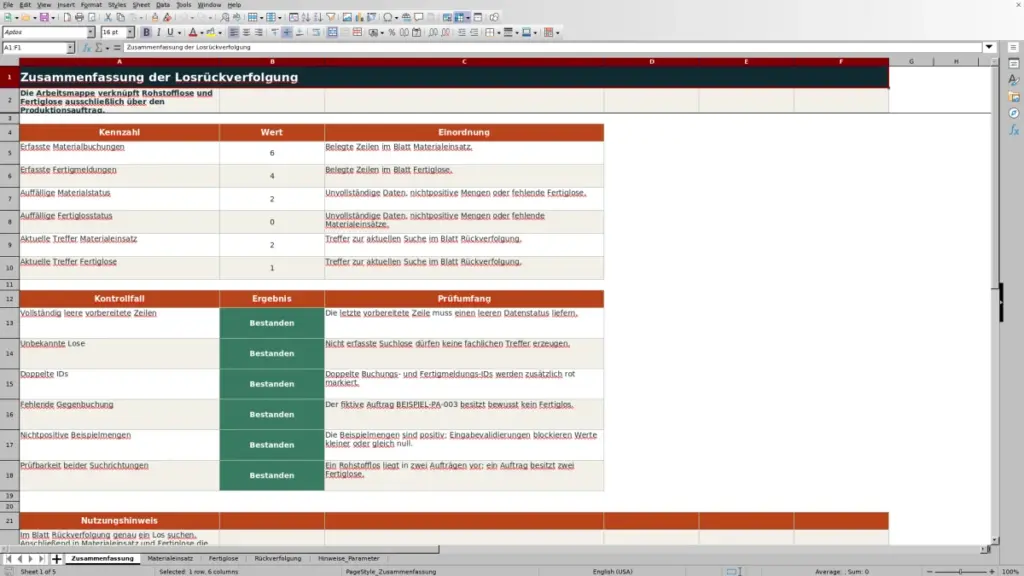The height and width of the screenshot is (576, 1024).
Task: Switch to the Rückverfolgung sheet tab
Action: 278,559
